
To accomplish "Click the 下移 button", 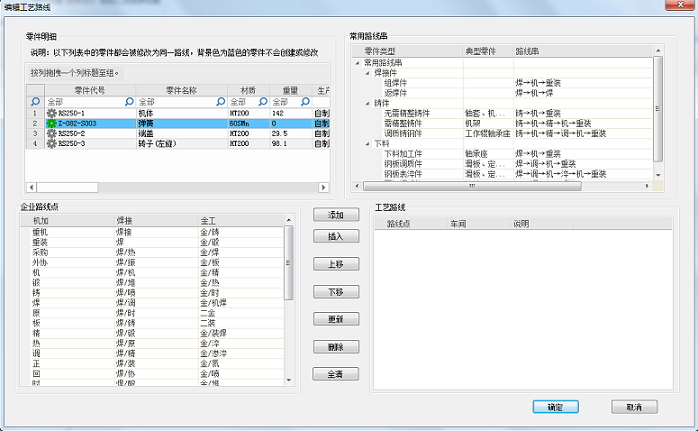I will (336, 292).
